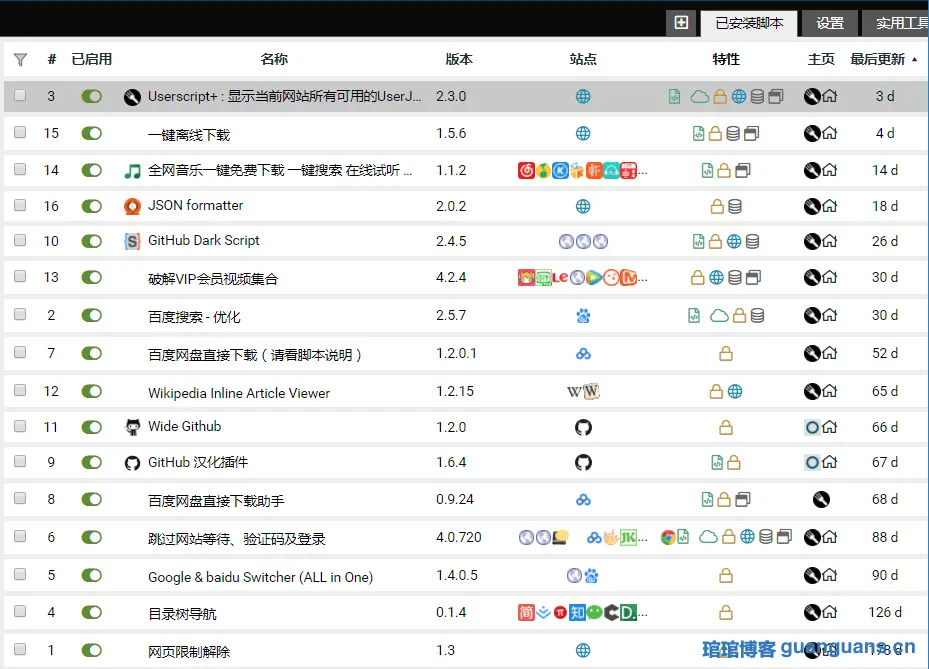The height and width of the screenshot is (669, 929).
Task: Click JSON formatter script icon
Action: (132, 206)
